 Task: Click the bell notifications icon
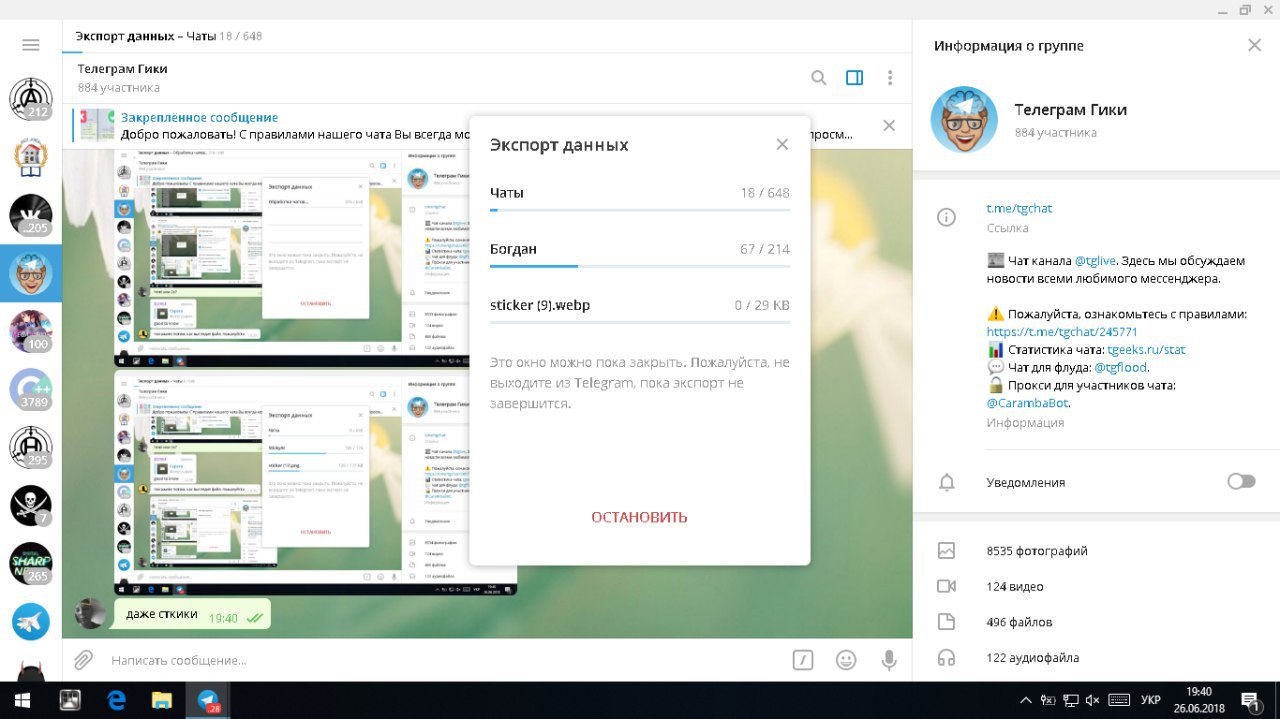946,483
